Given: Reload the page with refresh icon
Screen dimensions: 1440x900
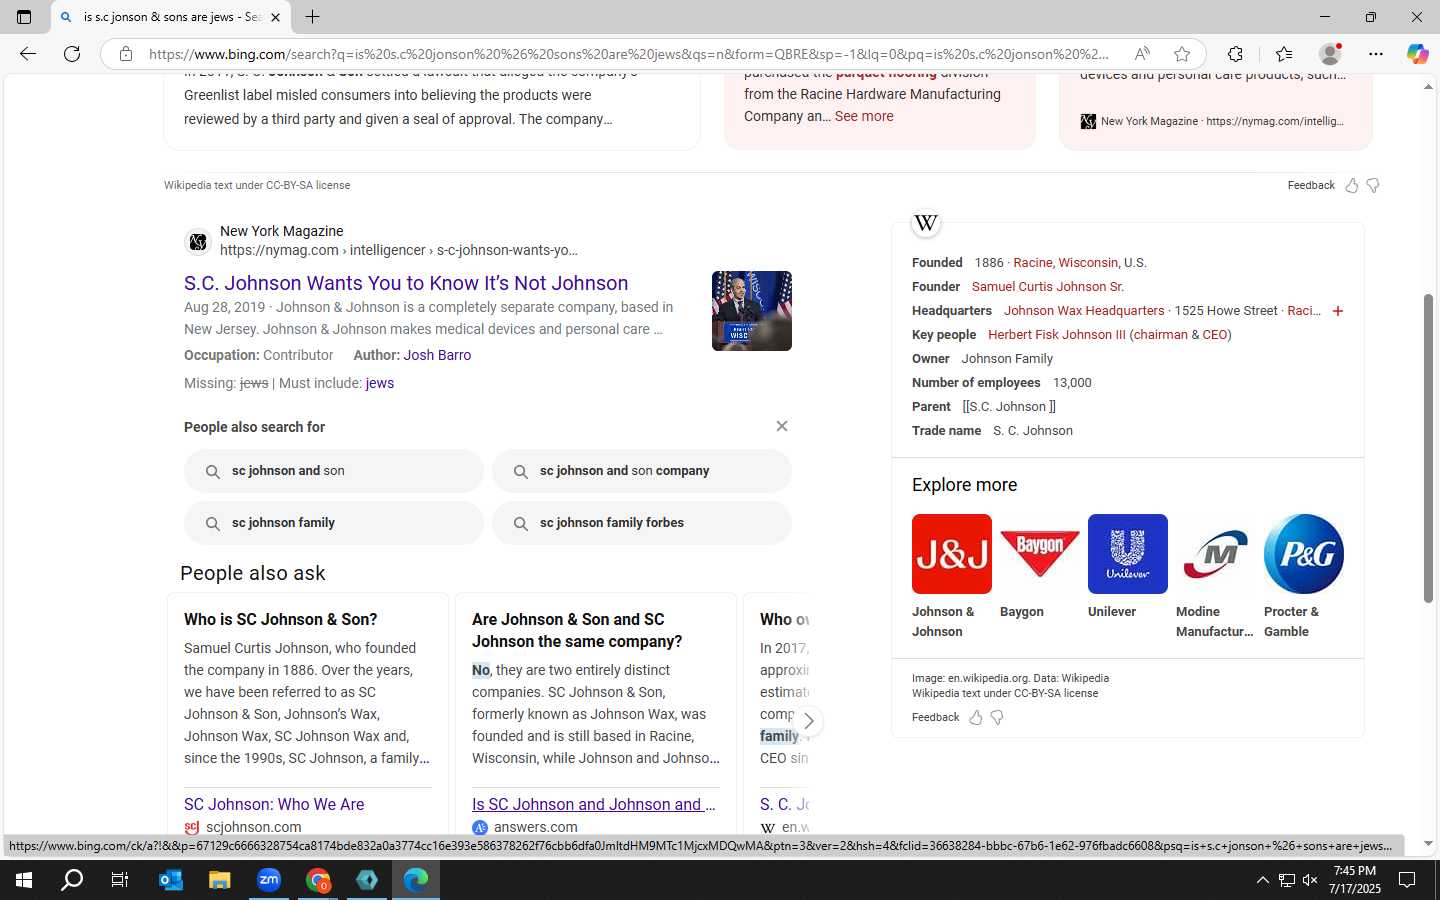Looking at the screenshot, I should click(x=72, y=54).
